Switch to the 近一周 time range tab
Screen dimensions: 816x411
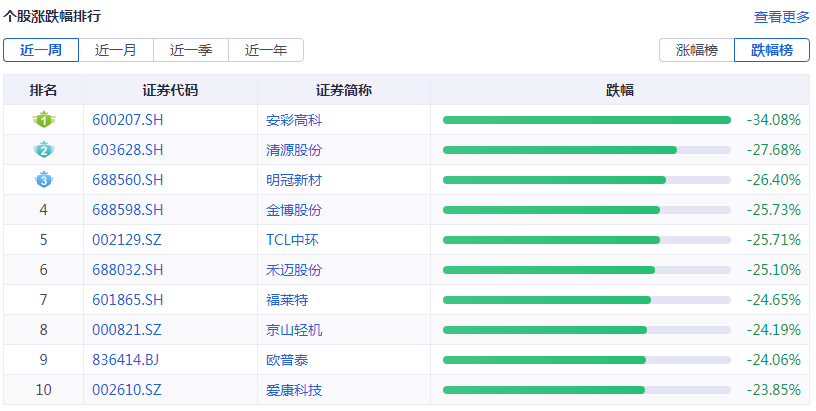[40, 50]
